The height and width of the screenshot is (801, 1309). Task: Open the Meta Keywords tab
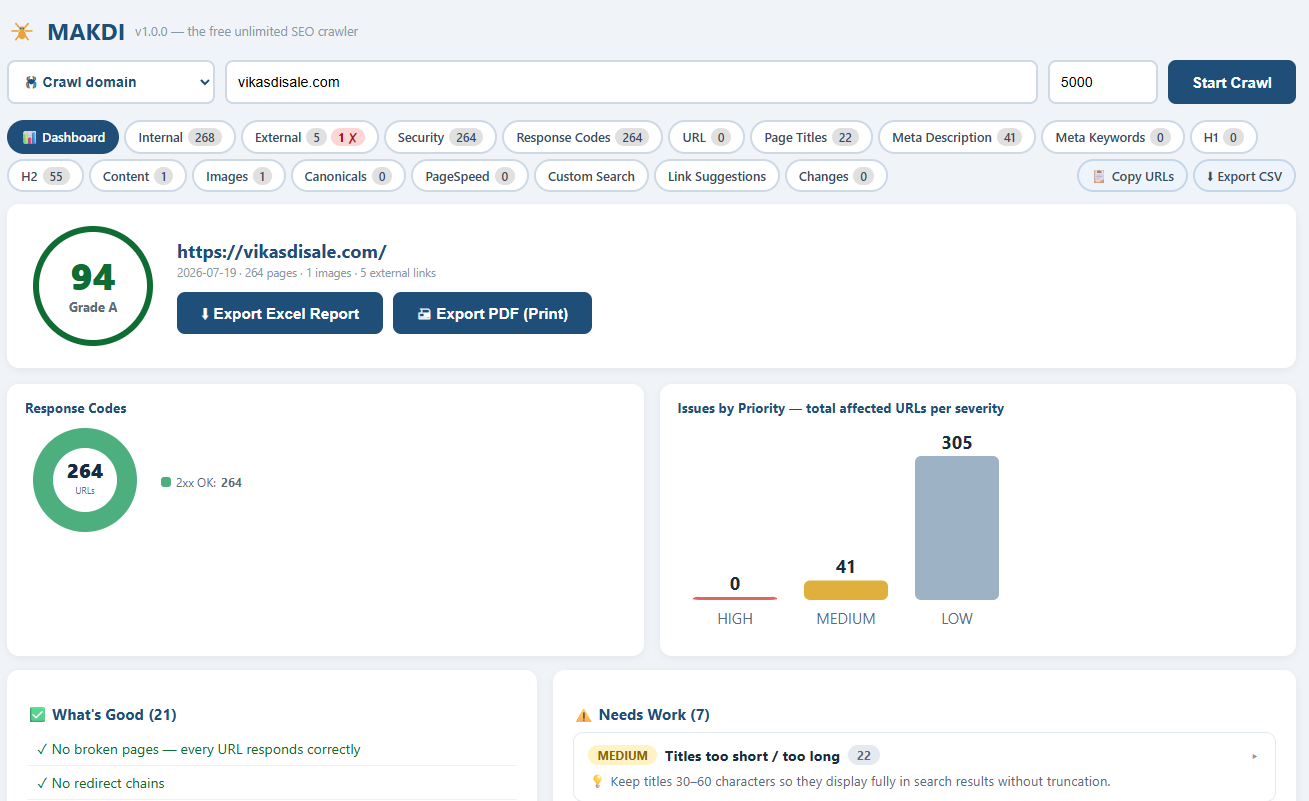1112,137
